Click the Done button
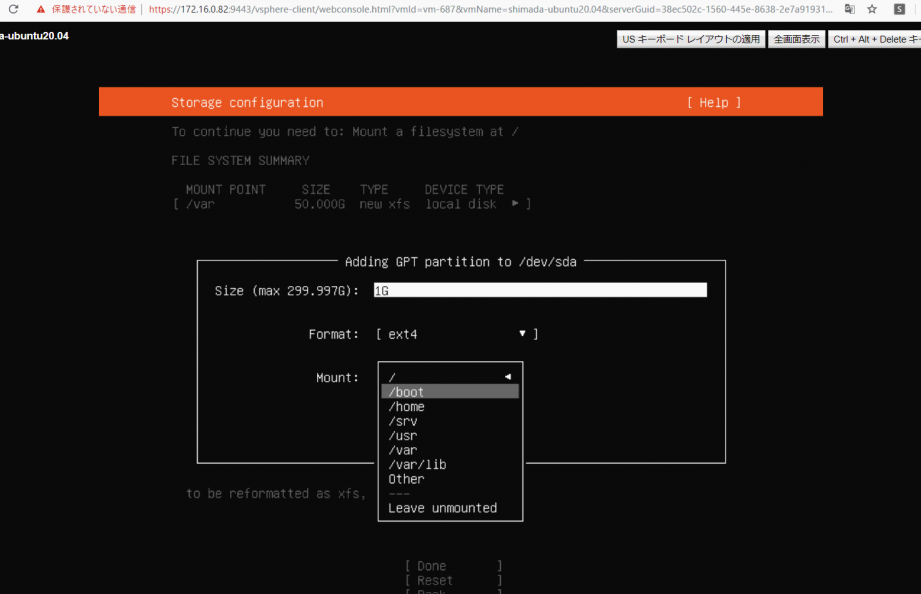The image size is (921, 594). [x=453, y=566]
